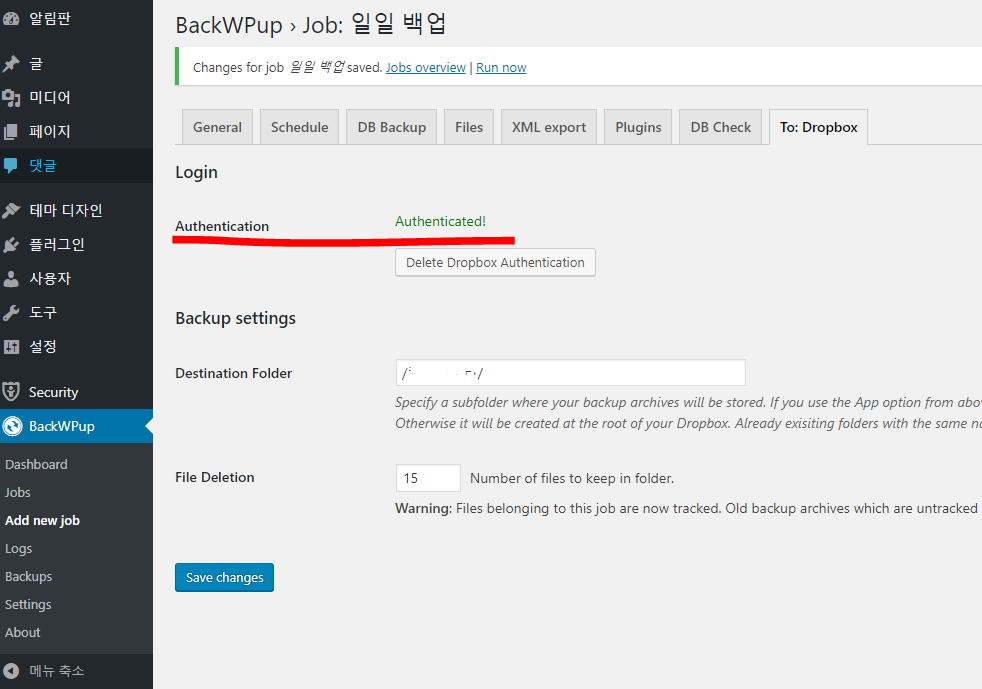Switch to the XML export tab

pyautogui.click(x=549, y=127)
